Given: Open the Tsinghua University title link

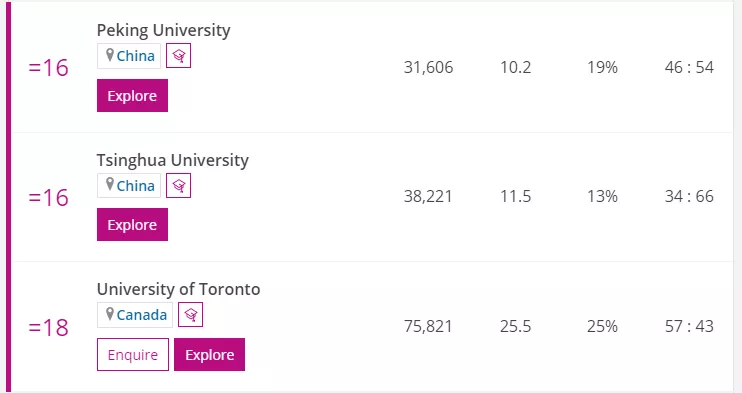Looking at the screenshot, I should click(173, 160).
